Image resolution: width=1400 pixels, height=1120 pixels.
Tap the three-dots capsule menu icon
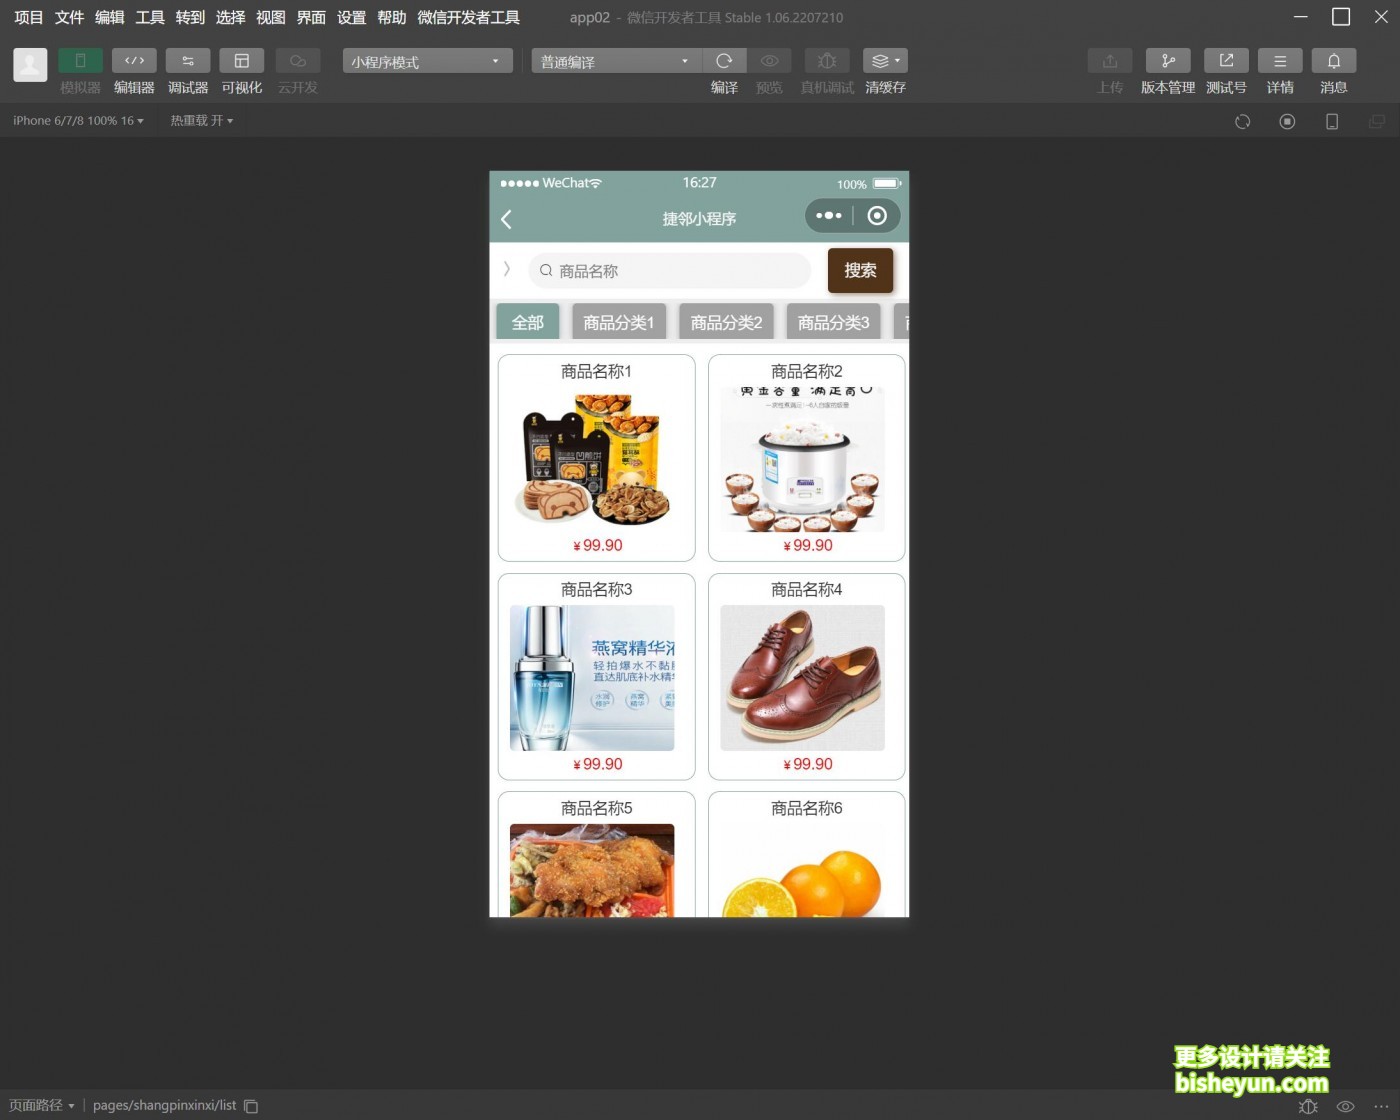(828, 215)
